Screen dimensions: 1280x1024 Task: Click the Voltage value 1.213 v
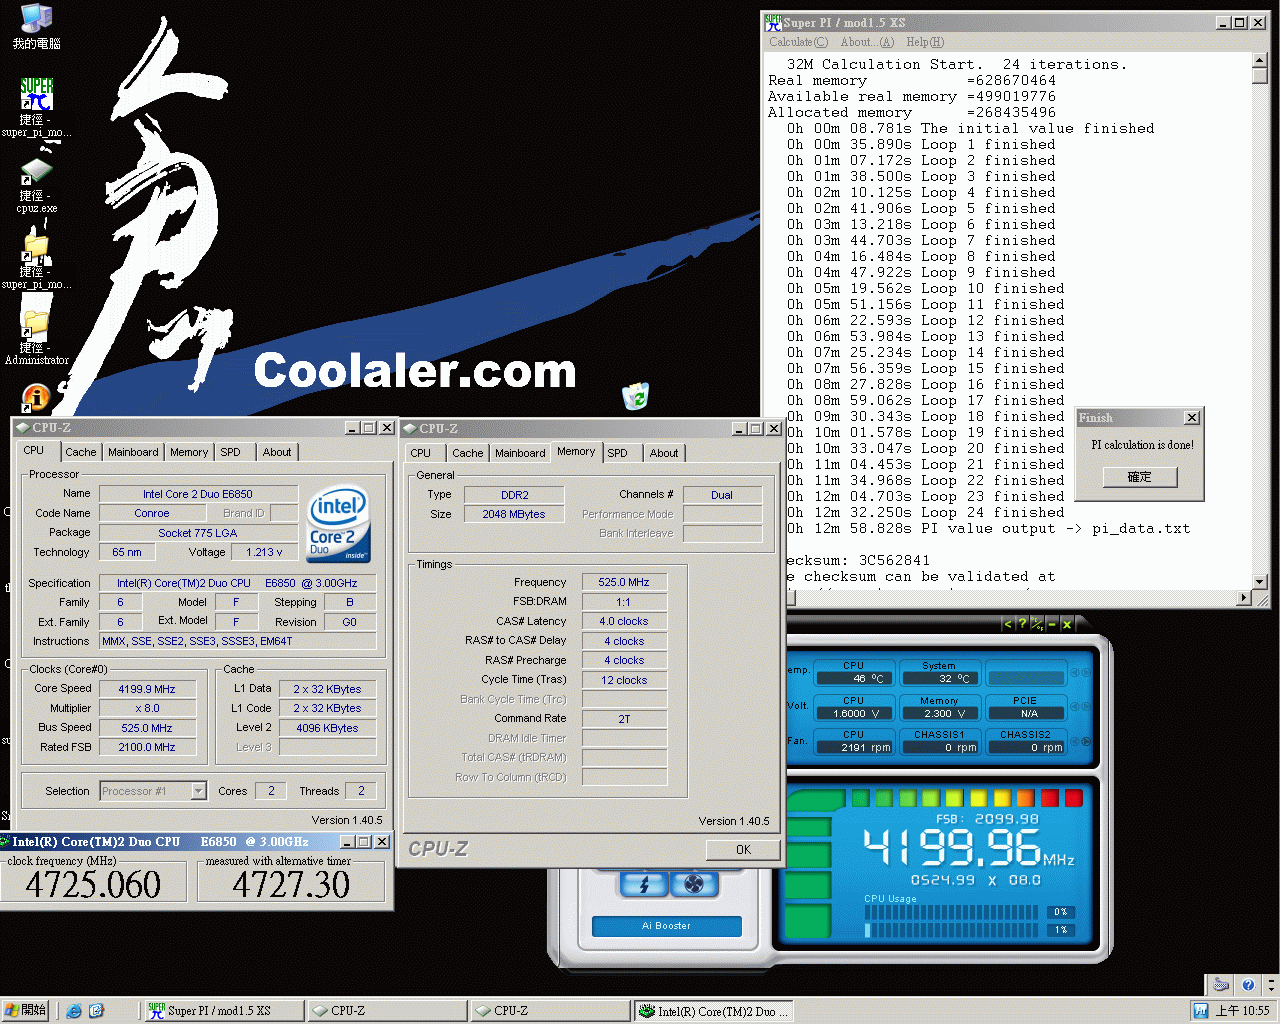pyautogui.click(x=264, y=552)
